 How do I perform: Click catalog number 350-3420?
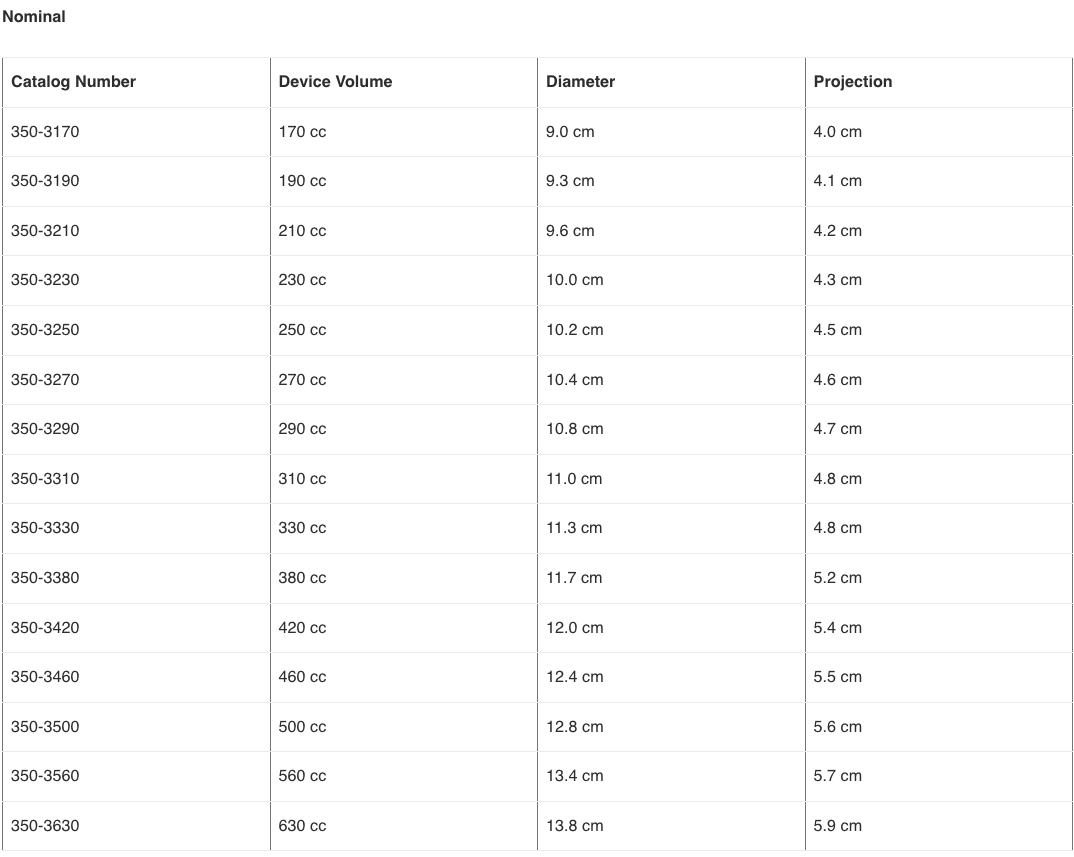[45, 628]
